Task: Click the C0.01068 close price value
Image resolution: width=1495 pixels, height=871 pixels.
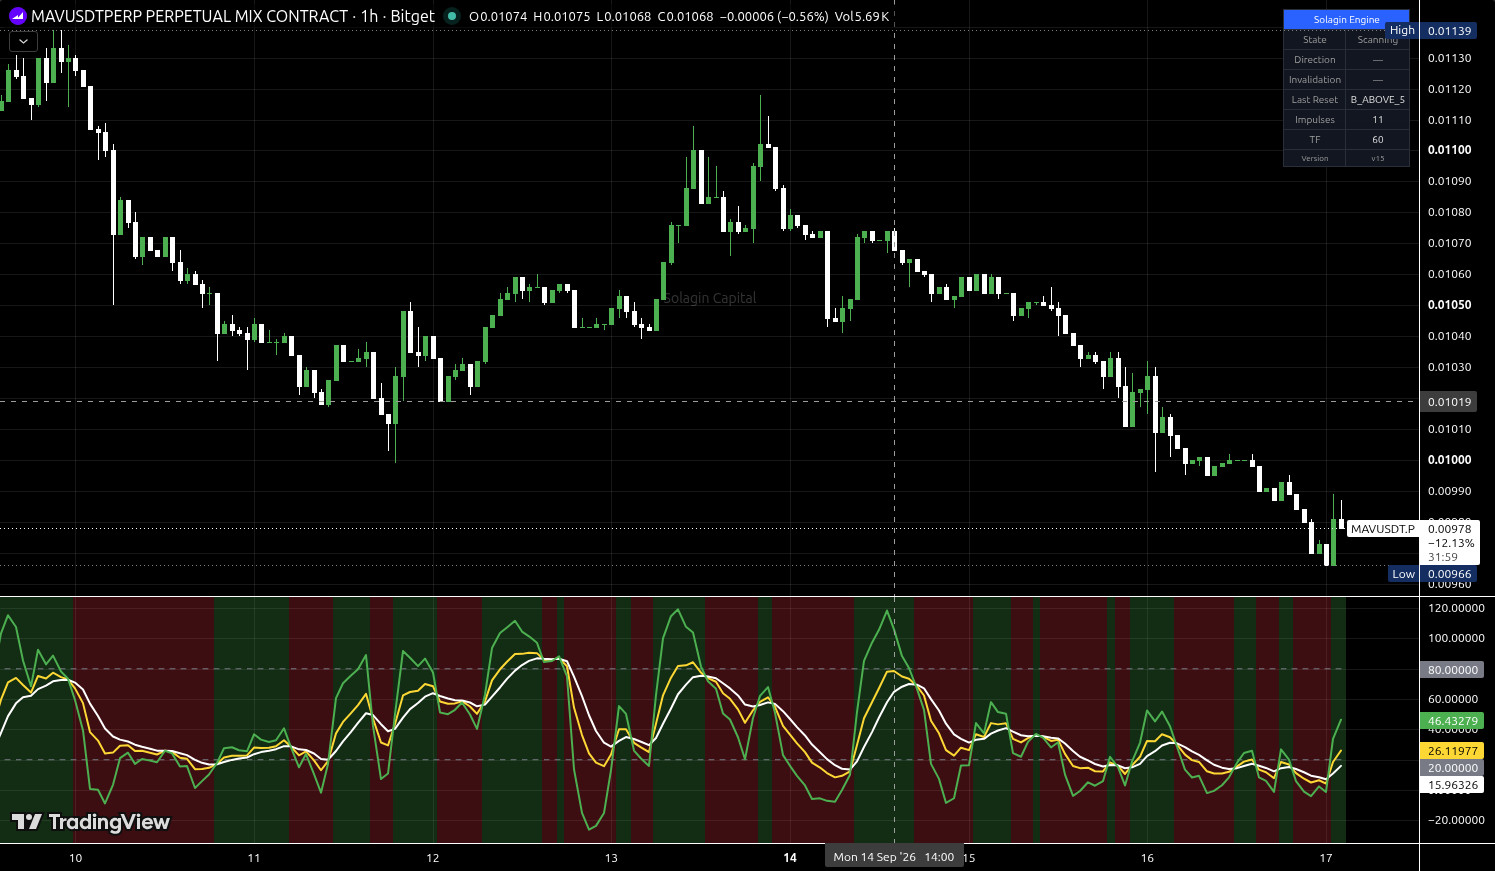Action: tap(685, 16)
